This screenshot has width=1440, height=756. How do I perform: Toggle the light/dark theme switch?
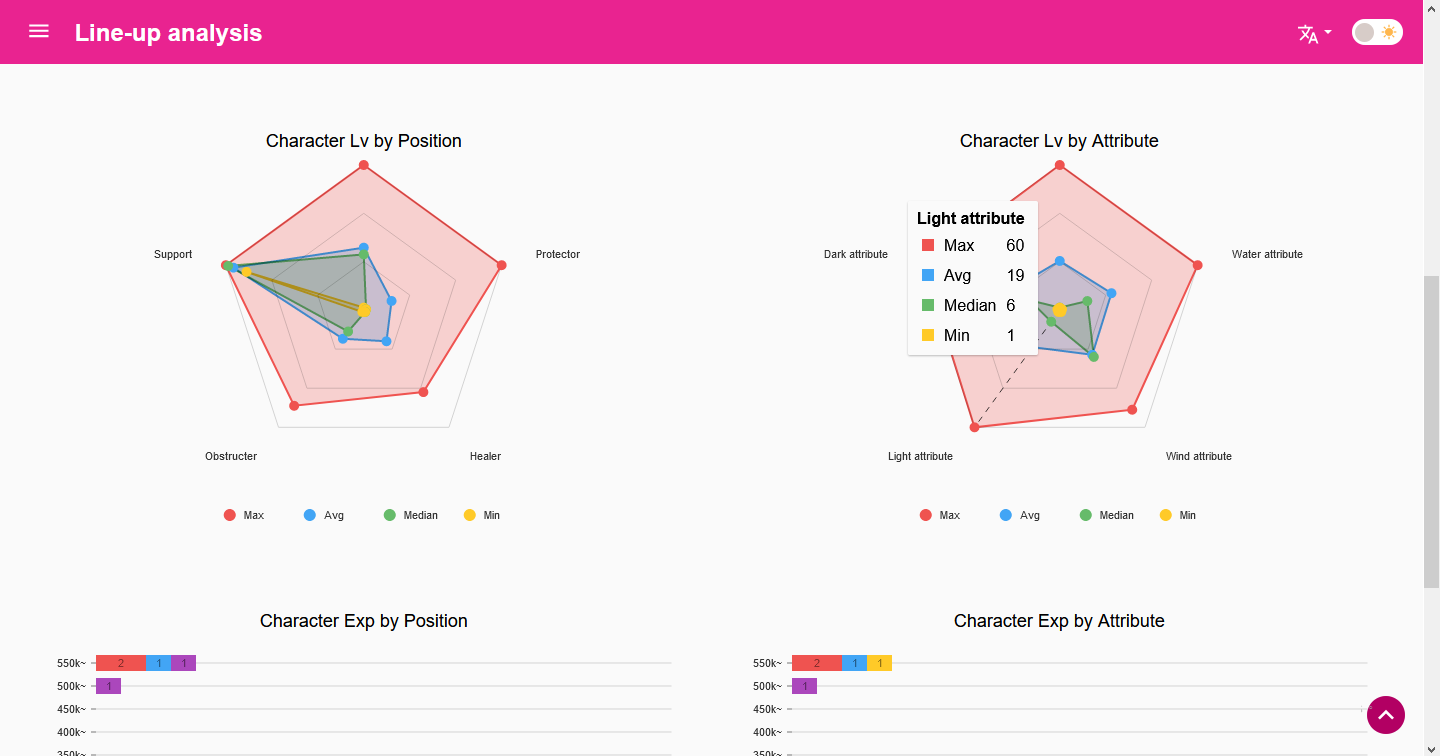(x=1377, y=32)
